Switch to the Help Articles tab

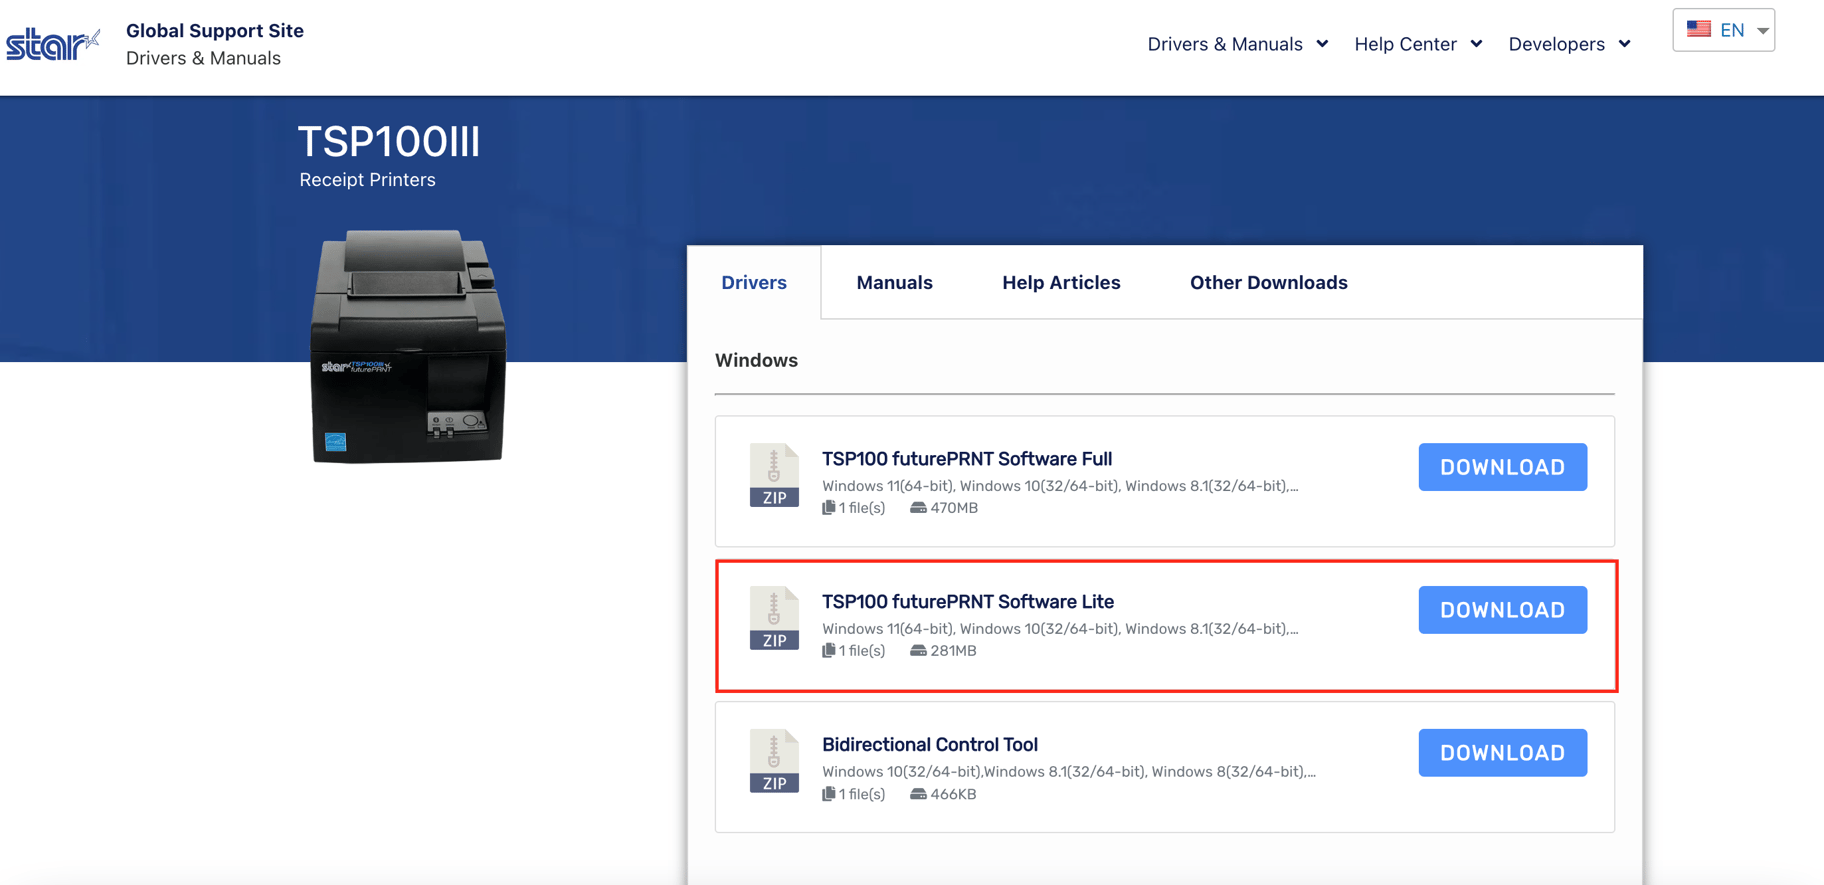1061,283
